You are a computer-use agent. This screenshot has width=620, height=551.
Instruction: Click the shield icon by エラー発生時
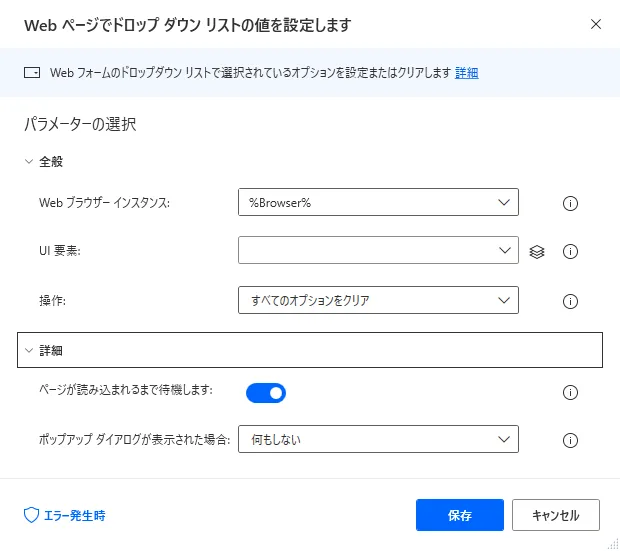tap(30, 515)
